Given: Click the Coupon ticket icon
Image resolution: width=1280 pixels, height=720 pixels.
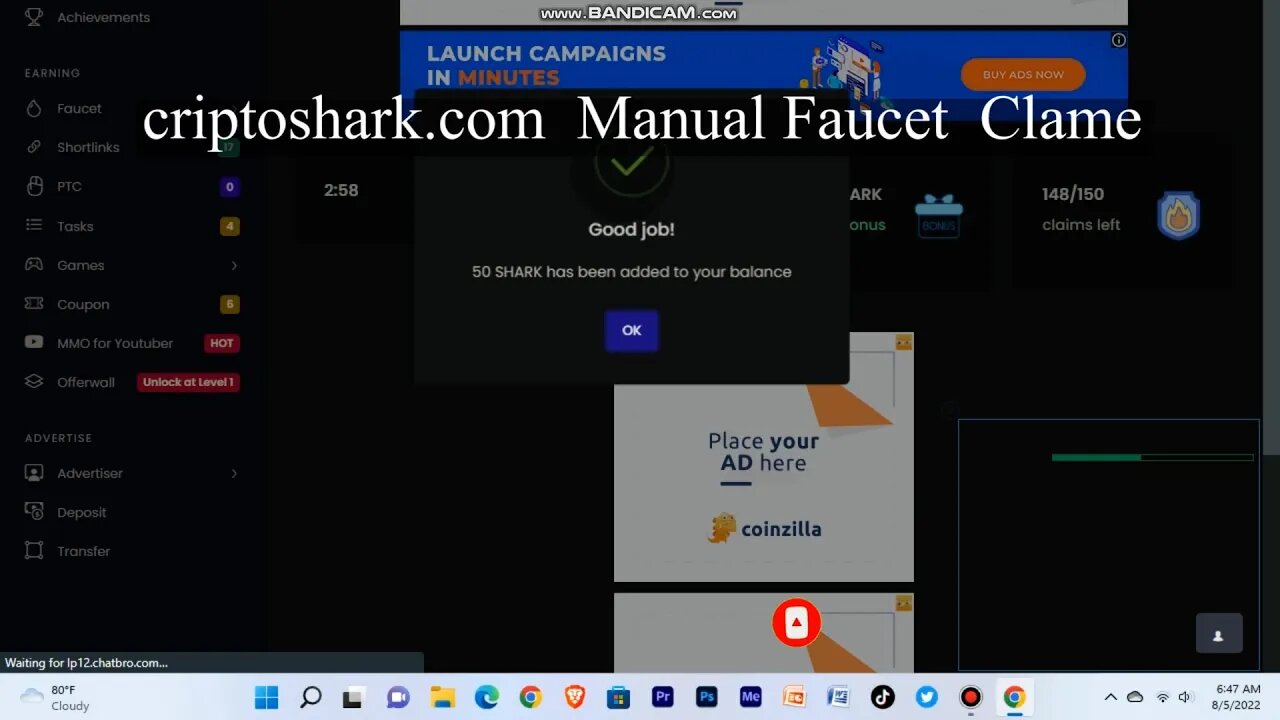Looking at the screenshot, I should (x=34, y=304).
